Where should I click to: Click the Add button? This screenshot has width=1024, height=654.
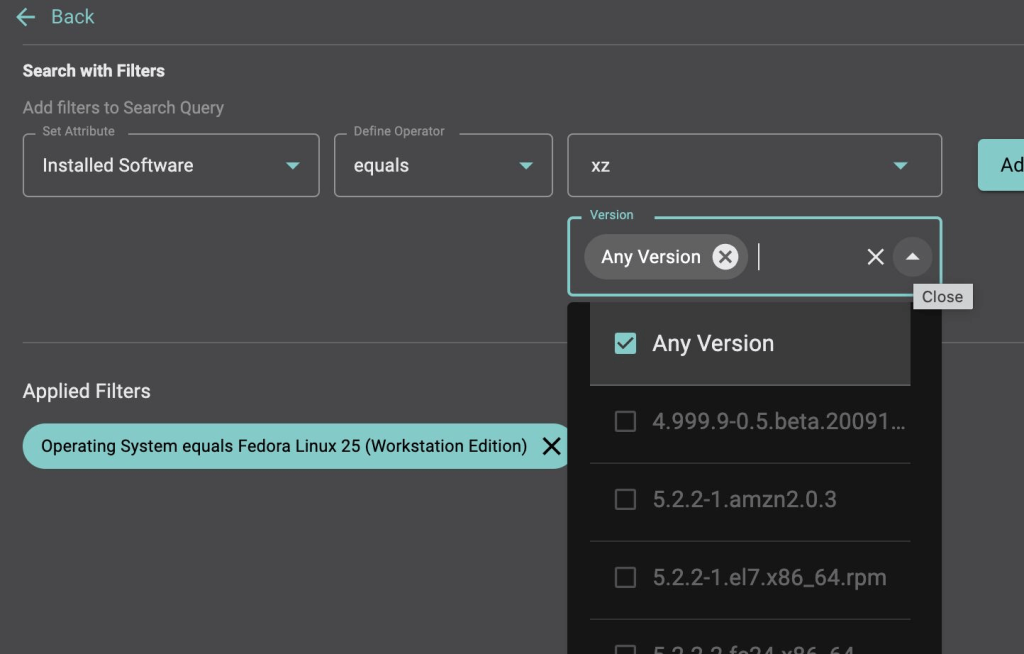coord(1001,165)
